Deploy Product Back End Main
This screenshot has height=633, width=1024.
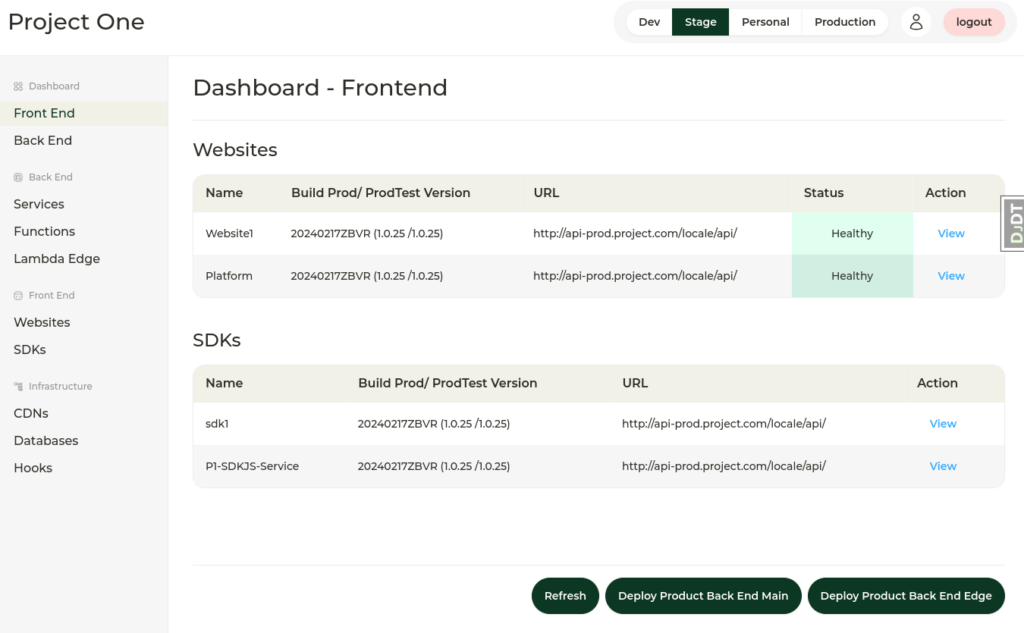point(703,596)
